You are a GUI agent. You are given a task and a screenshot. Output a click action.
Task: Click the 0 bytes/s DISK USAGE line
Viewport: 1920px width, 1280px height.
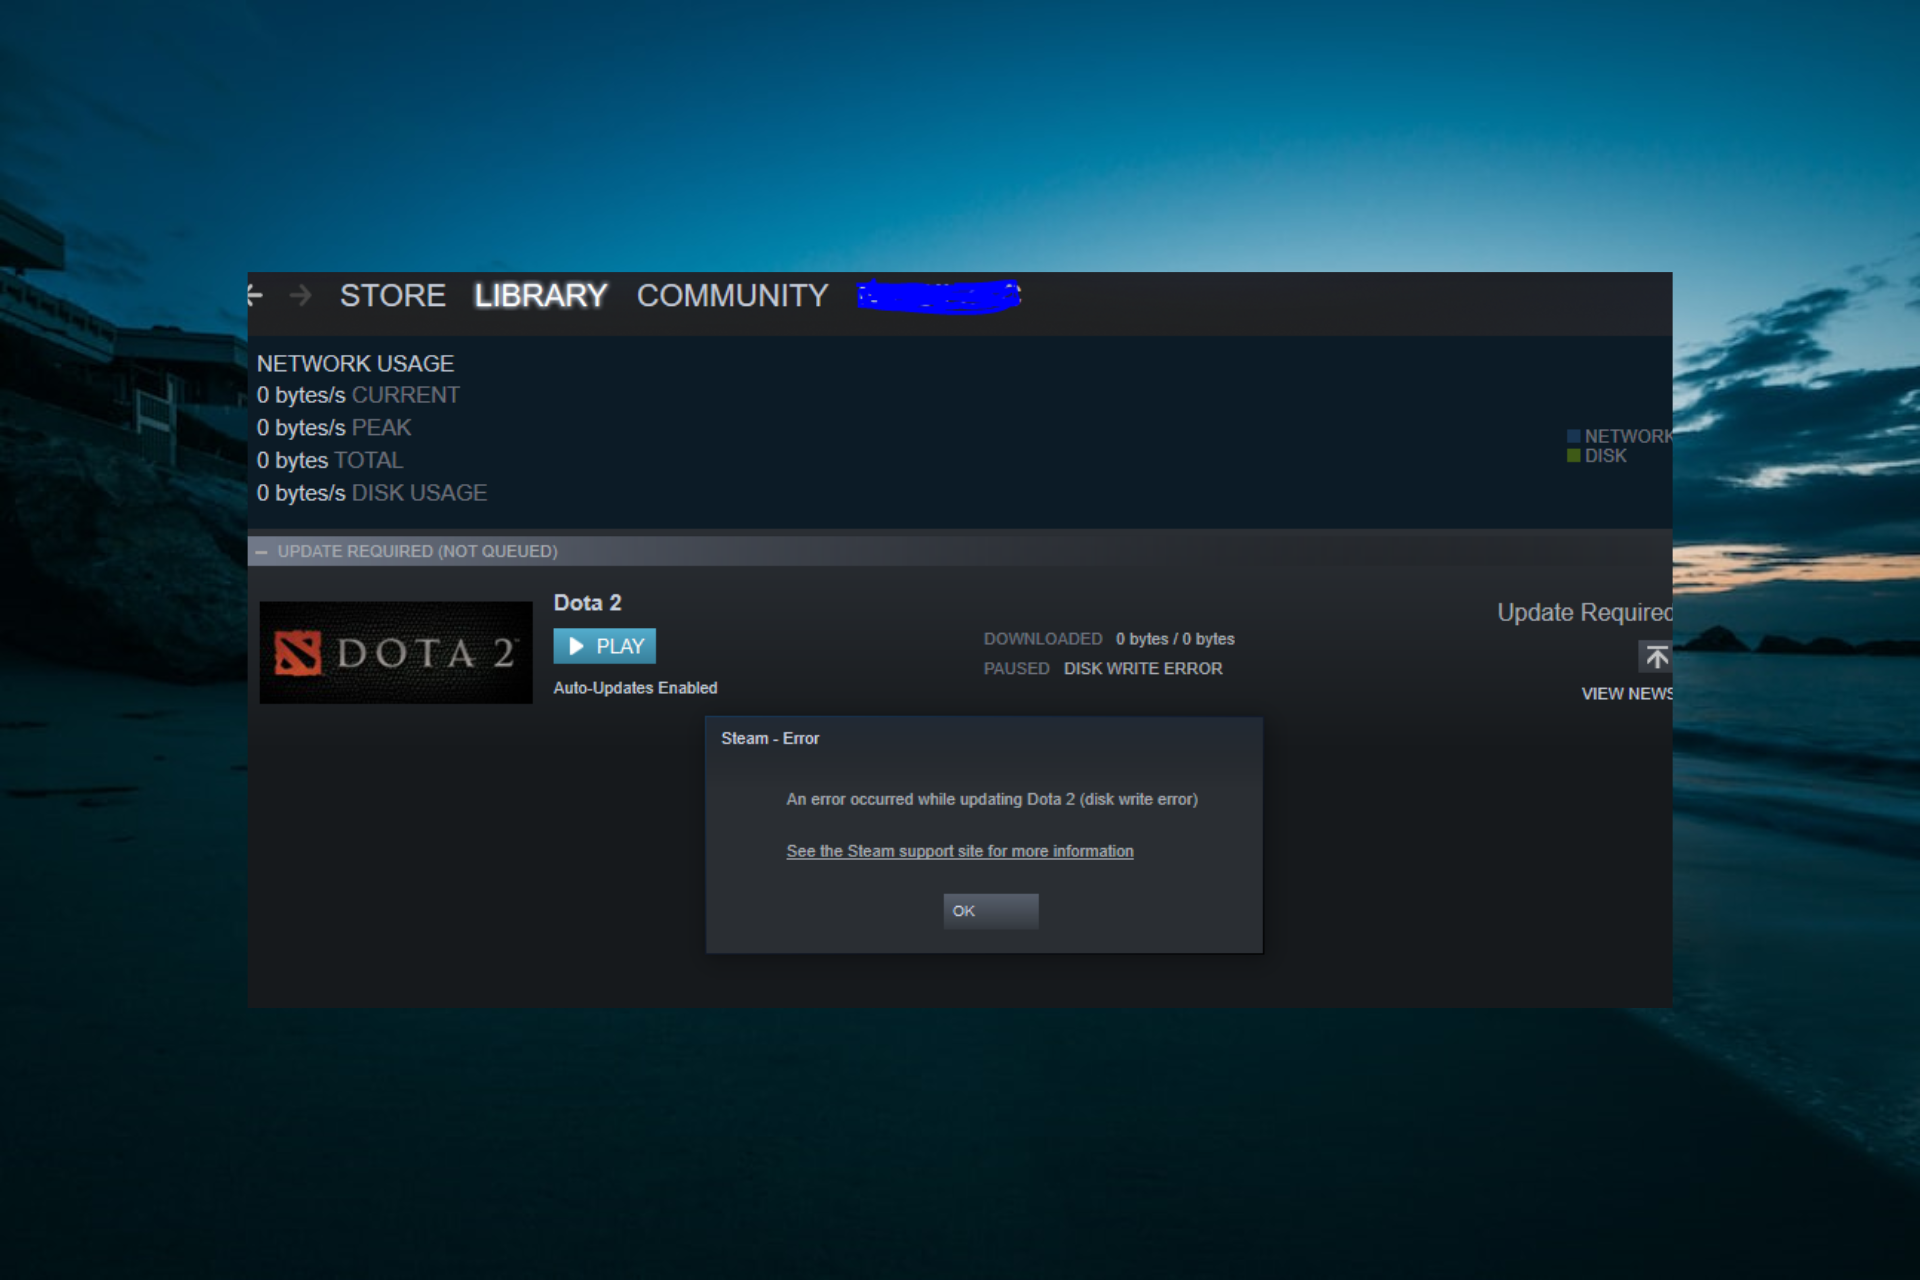pos(371,493)
